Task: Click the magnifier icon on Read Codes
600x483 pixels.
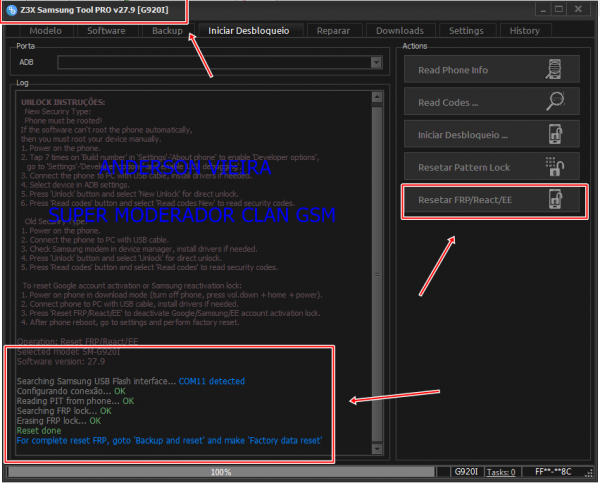Action: (x=555, y=101)
